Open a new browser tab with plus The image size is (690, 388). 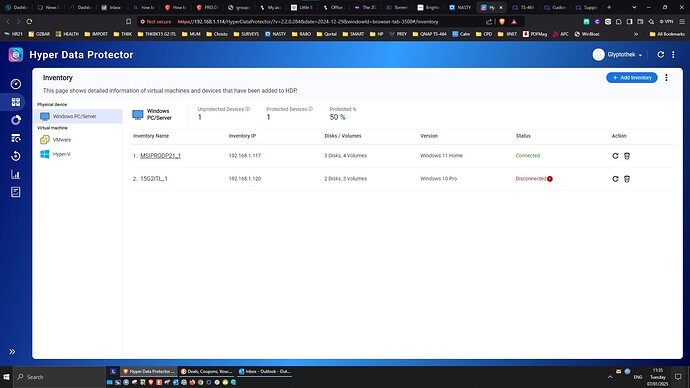[609, 7]
